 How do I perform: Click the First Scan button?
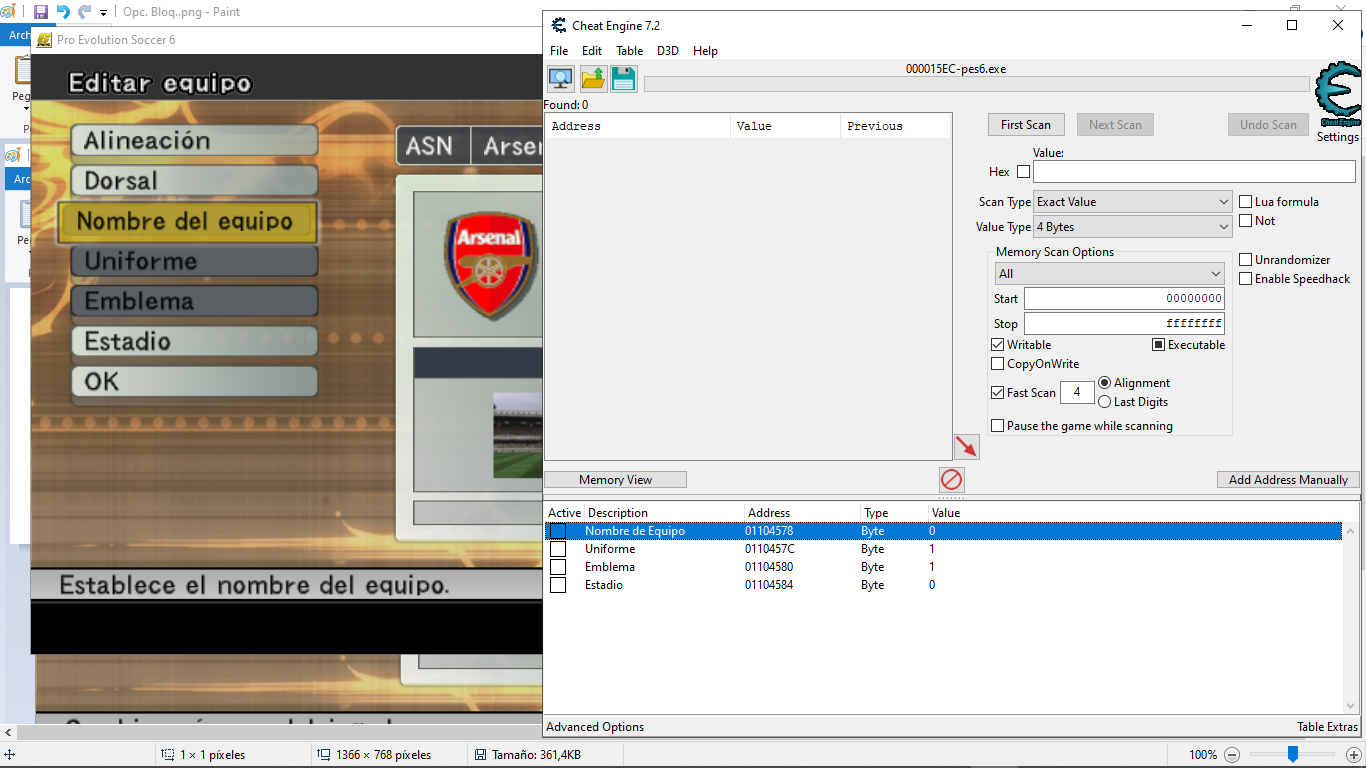pyautogui.click(x=1026, y=125)
